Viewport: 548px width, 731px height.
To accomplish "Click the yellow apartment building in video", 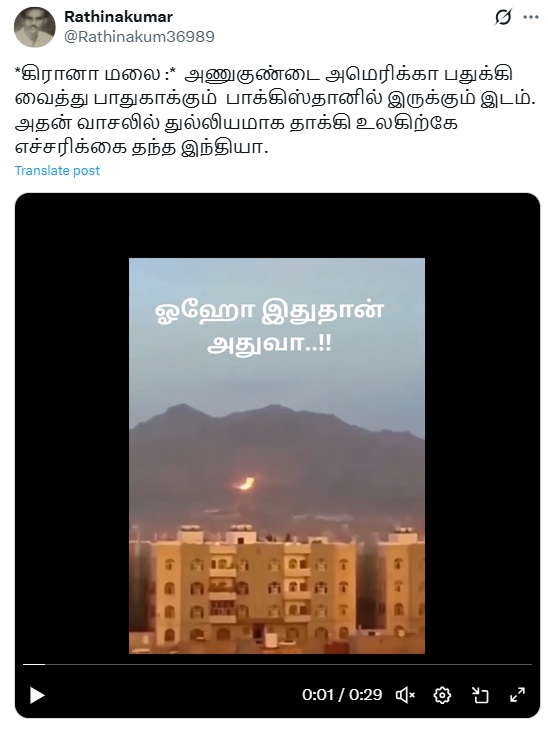I will tap(254, 588).
